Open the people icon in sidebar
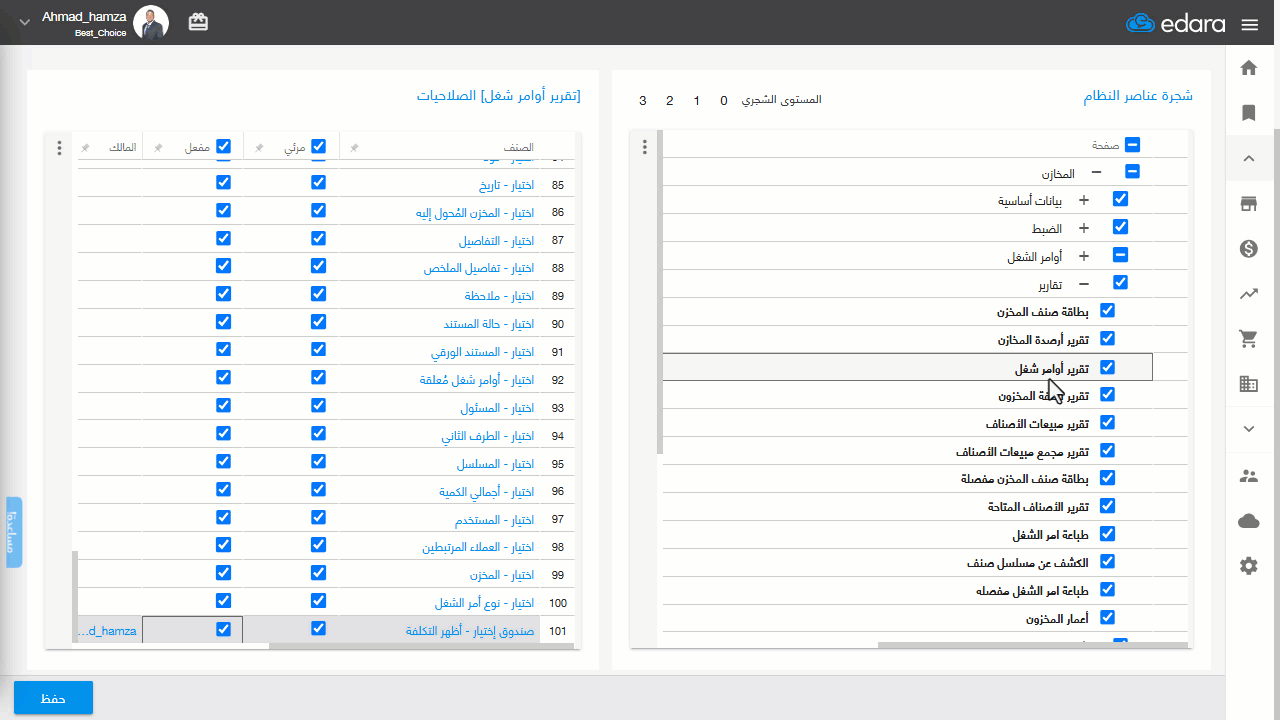The height and width of the screenshot is (720, 1280). [1248, 476]
